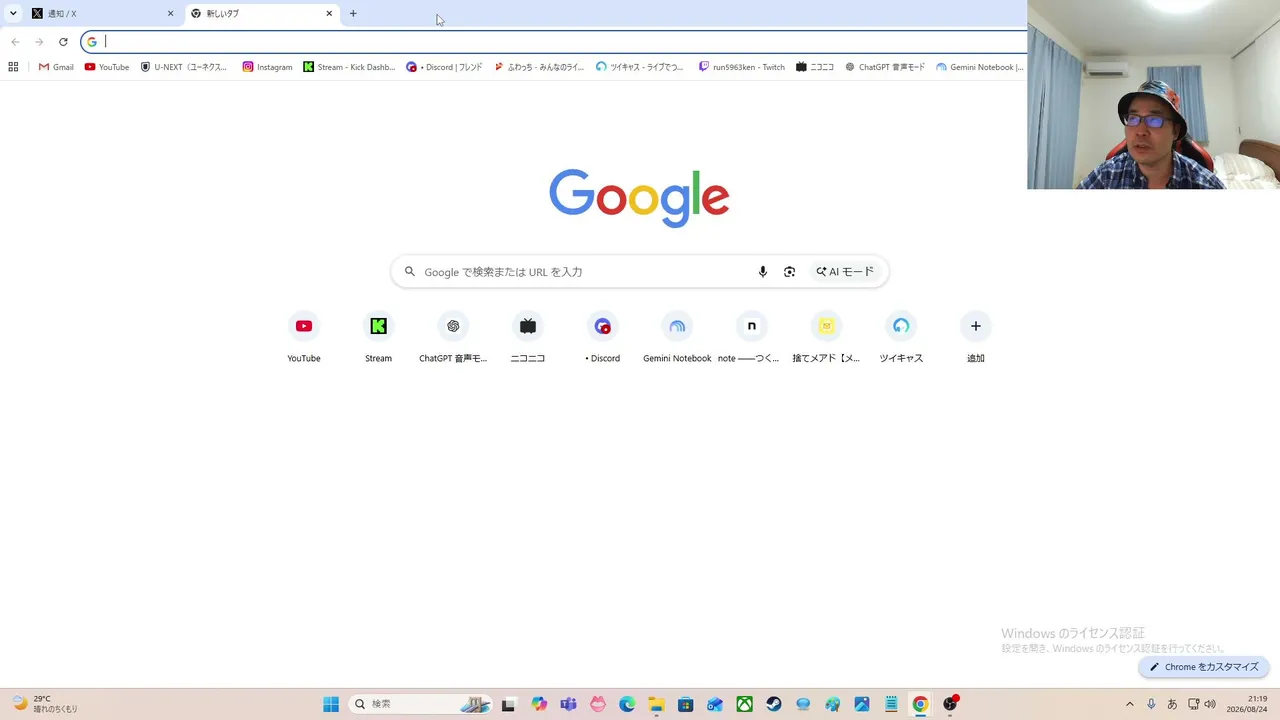The height and width of the screenshot is (720, 1280).
Task: Open the Windows Start menu
Action: (331, 704)
